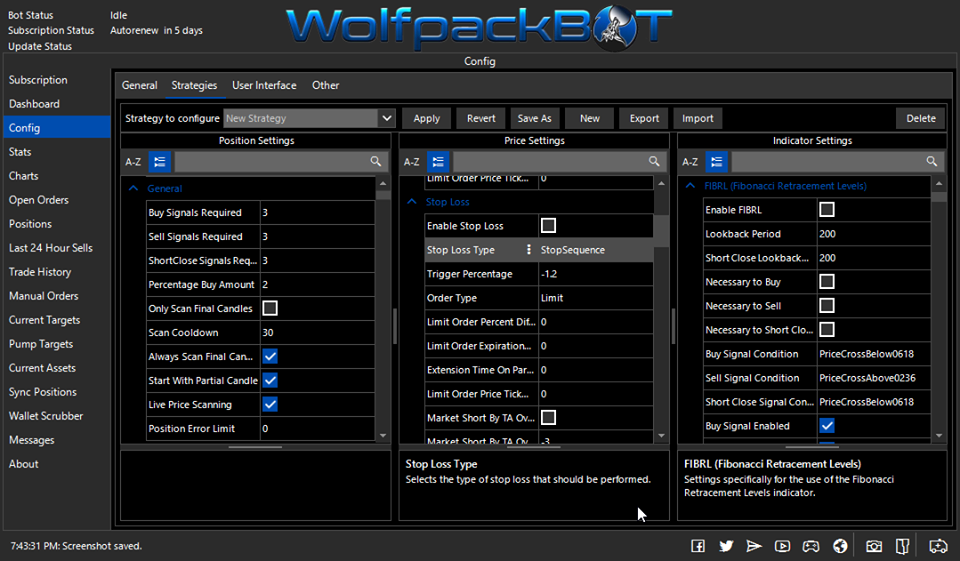Open the YouTube play icon
Screen dimensions: 960x561
click(x=782, y=546)
